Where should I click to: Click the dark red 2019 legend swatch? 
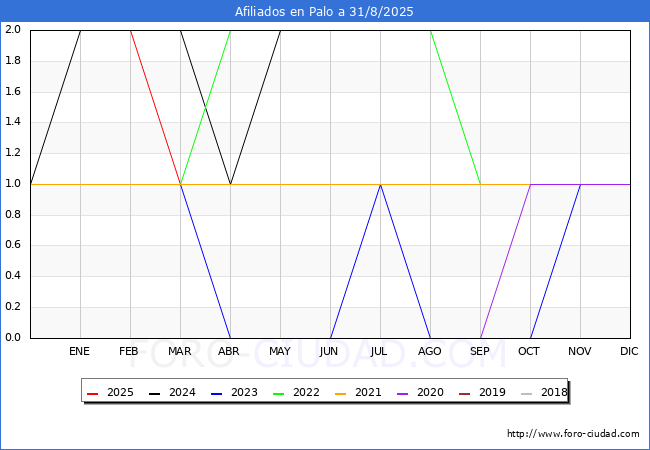click(x=464, y=393)
